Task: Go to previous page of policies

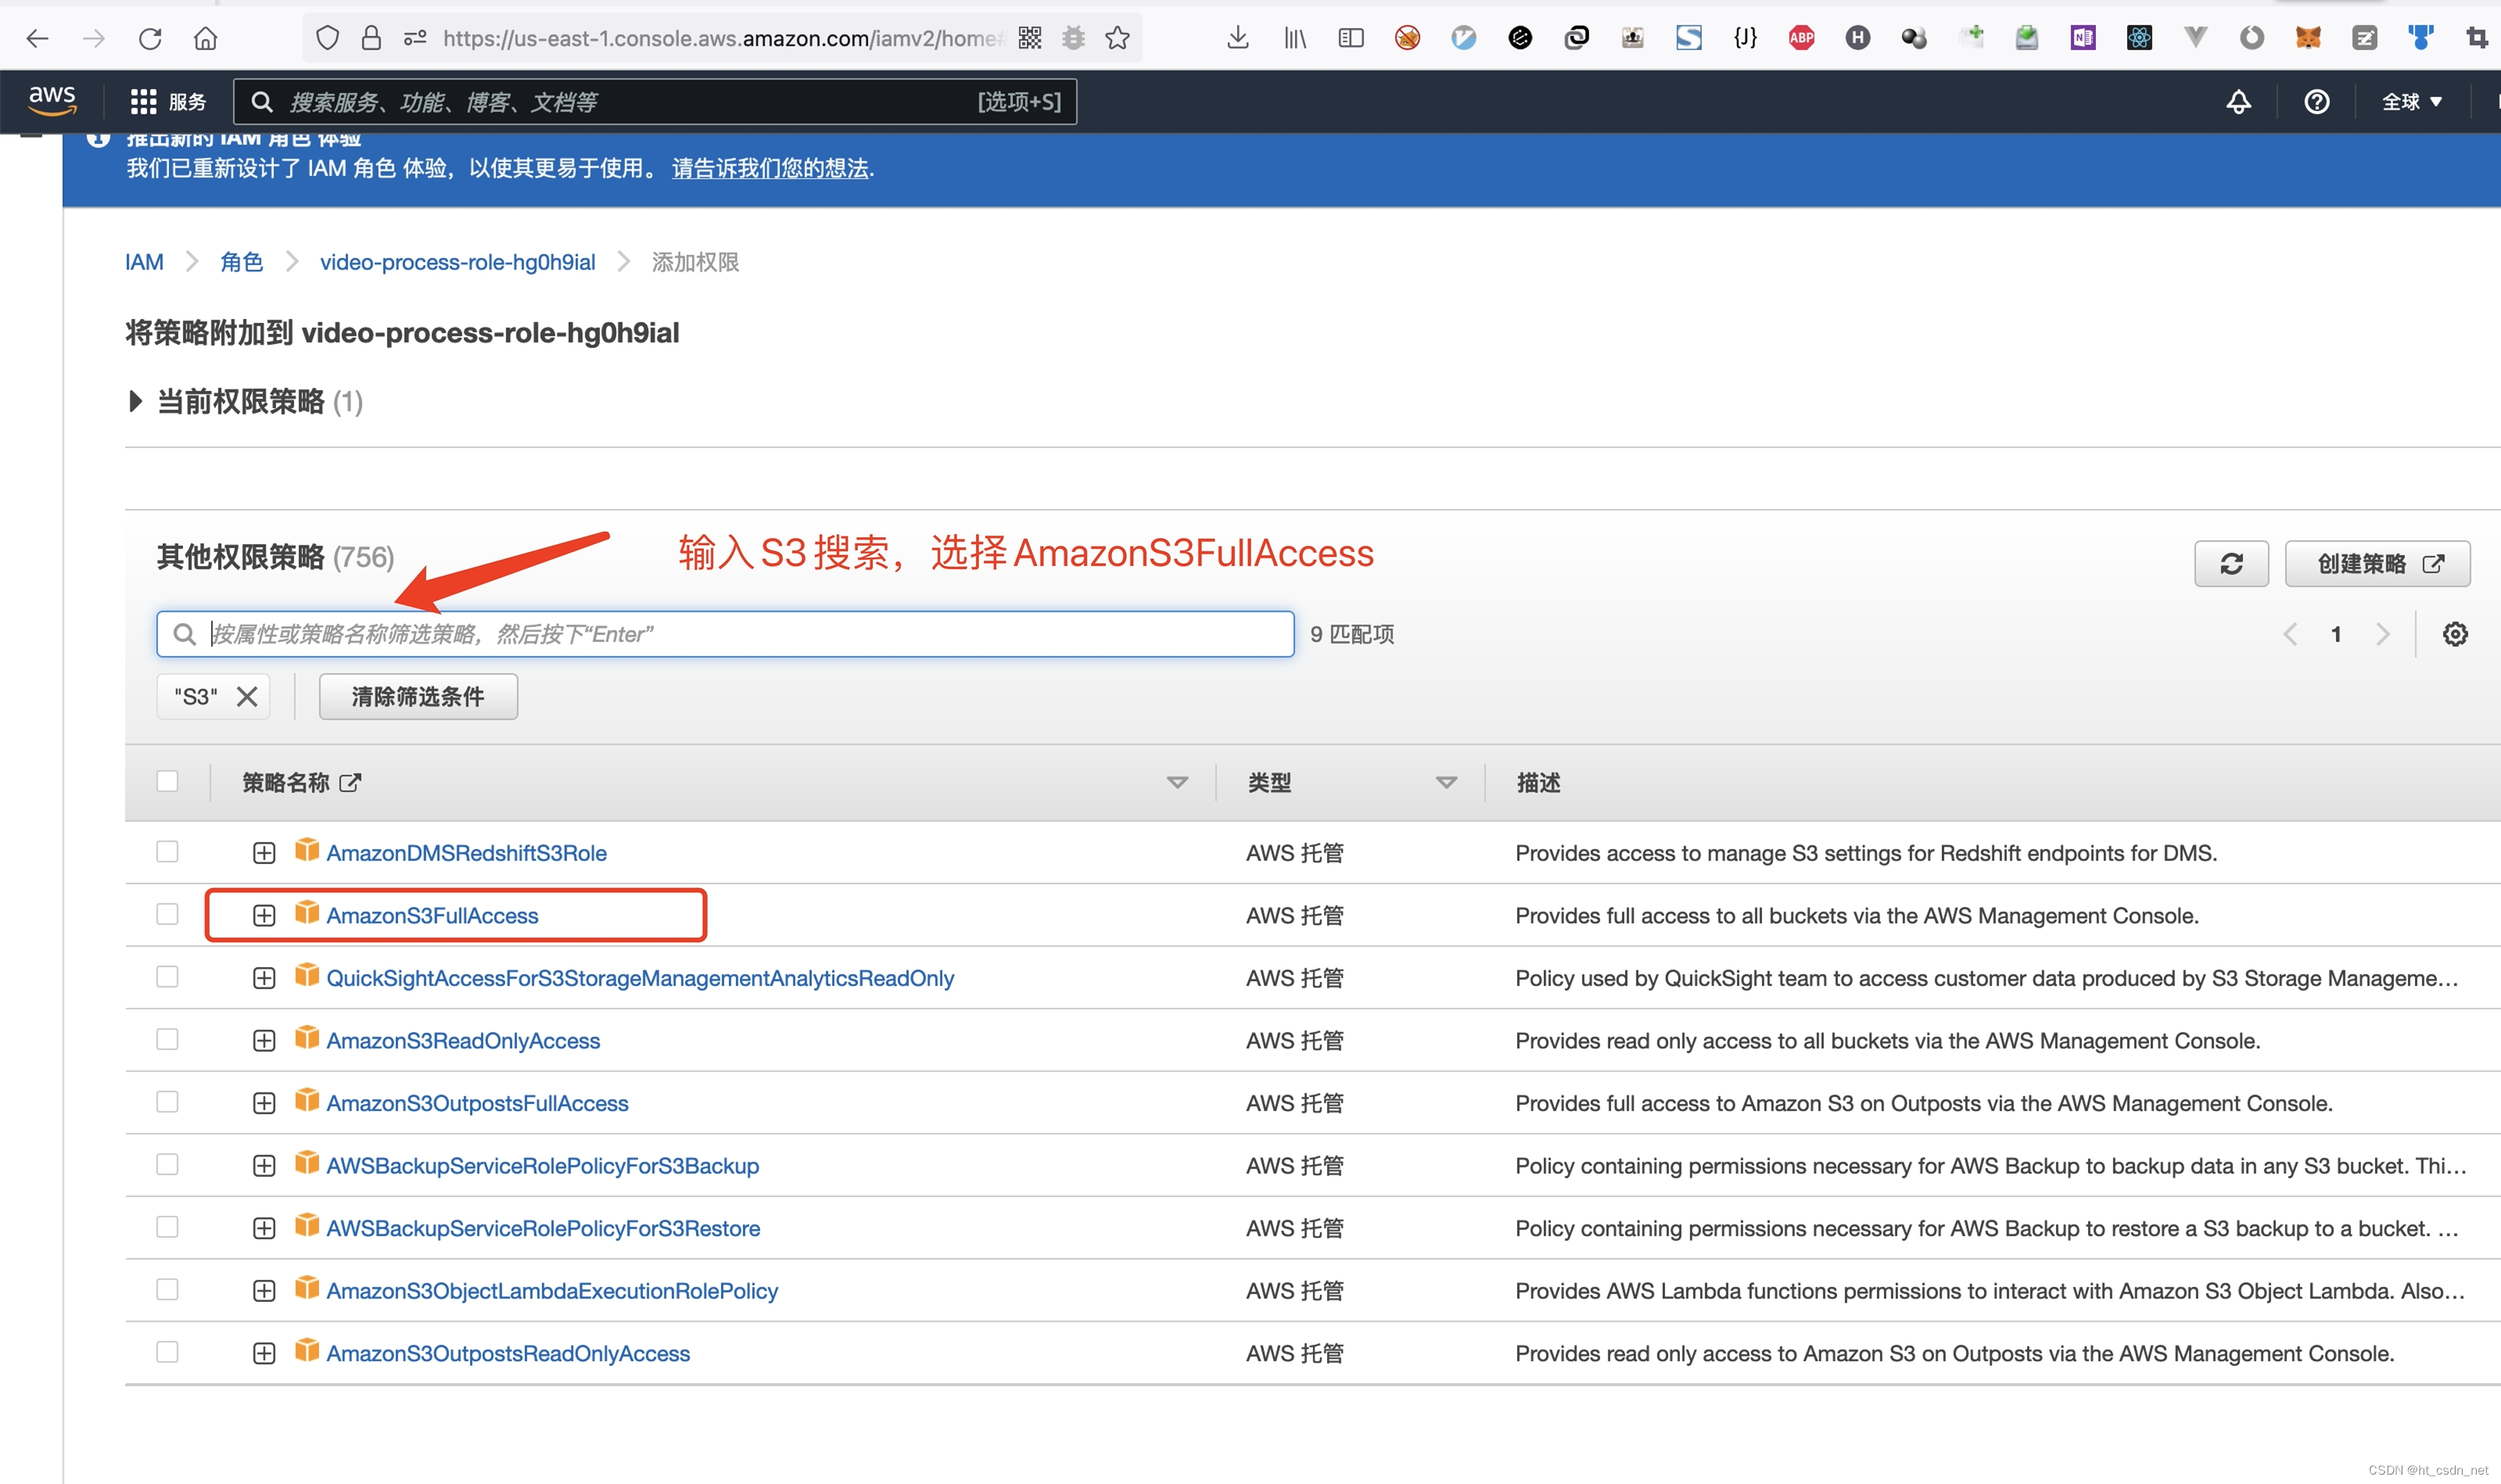Action: (x=2290, y=634)
